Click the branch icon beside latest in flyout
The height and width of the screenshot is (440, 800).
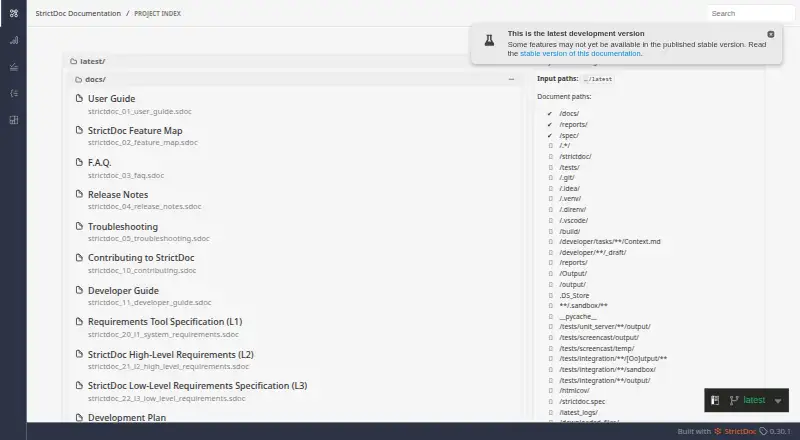click(734, 400)
